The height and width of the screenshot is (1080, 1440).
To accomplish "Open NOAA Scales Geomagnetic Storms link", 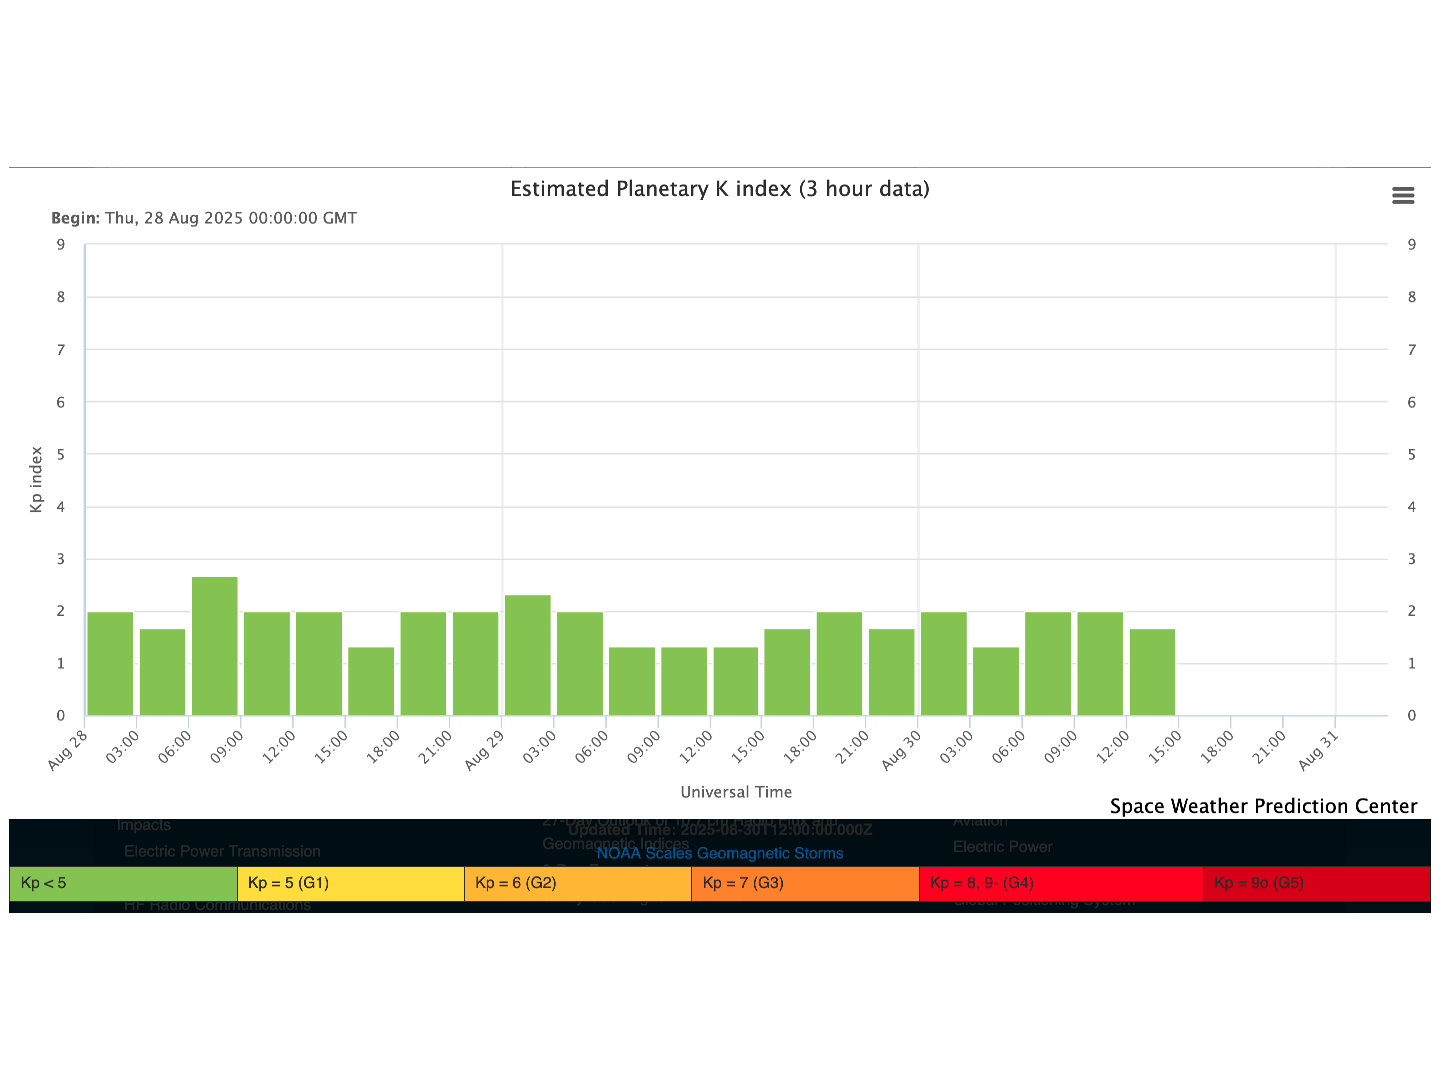I will 719,853.
